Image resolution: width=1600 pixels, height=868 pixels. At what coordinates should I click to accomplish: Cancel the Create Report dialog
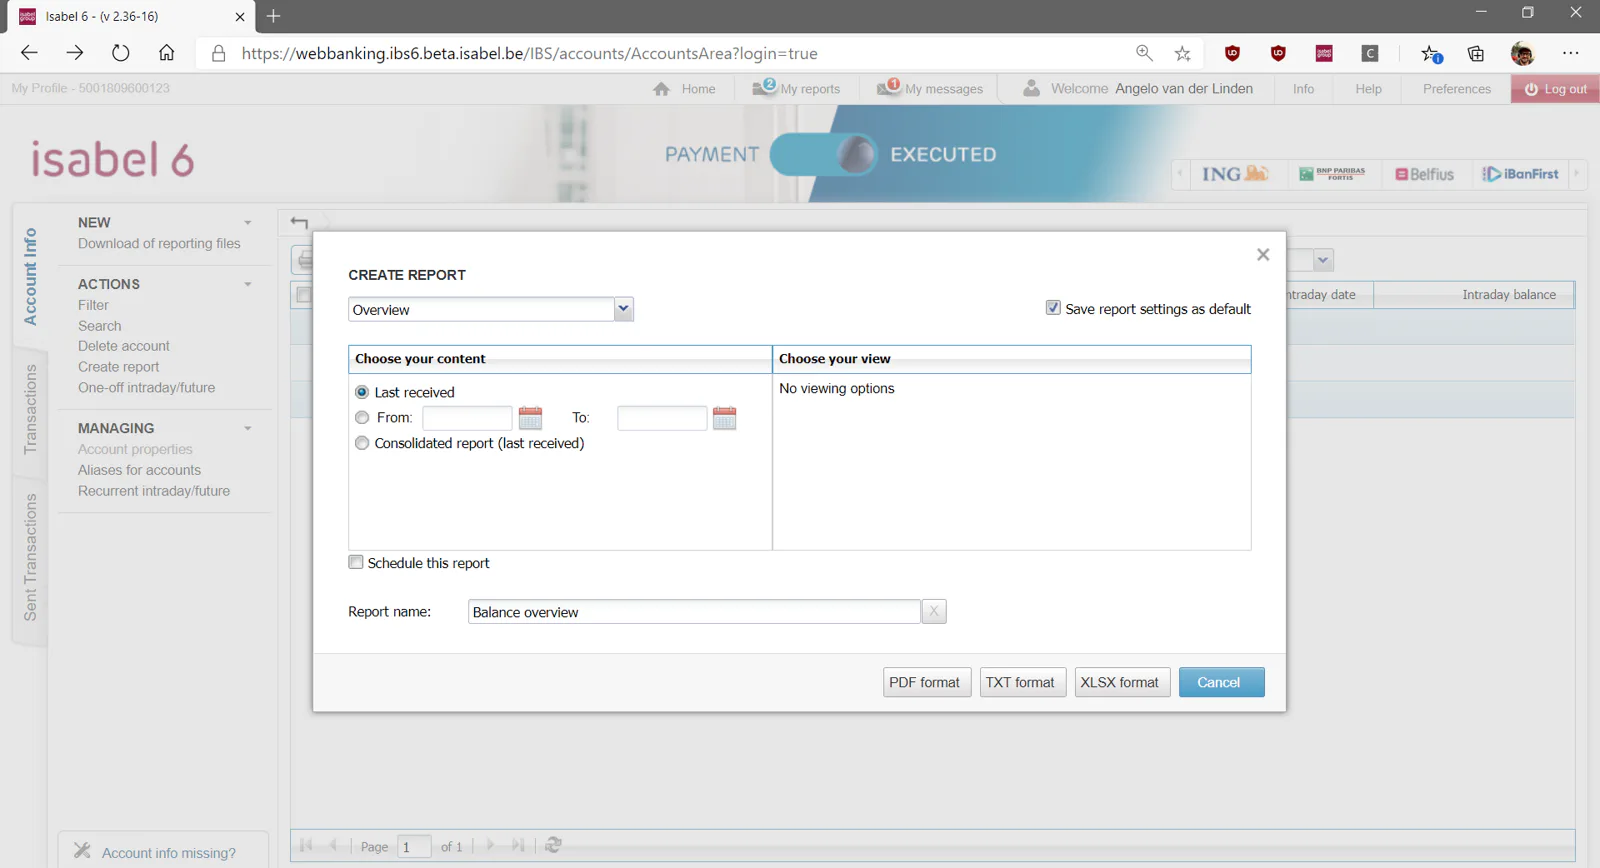point(1220,682)
